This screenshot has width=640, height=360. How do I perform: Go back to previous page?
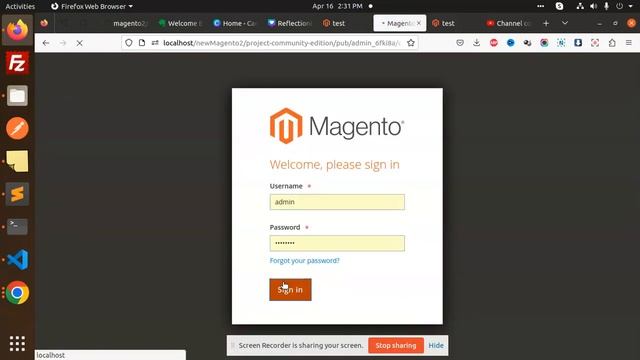pos(46,43)
